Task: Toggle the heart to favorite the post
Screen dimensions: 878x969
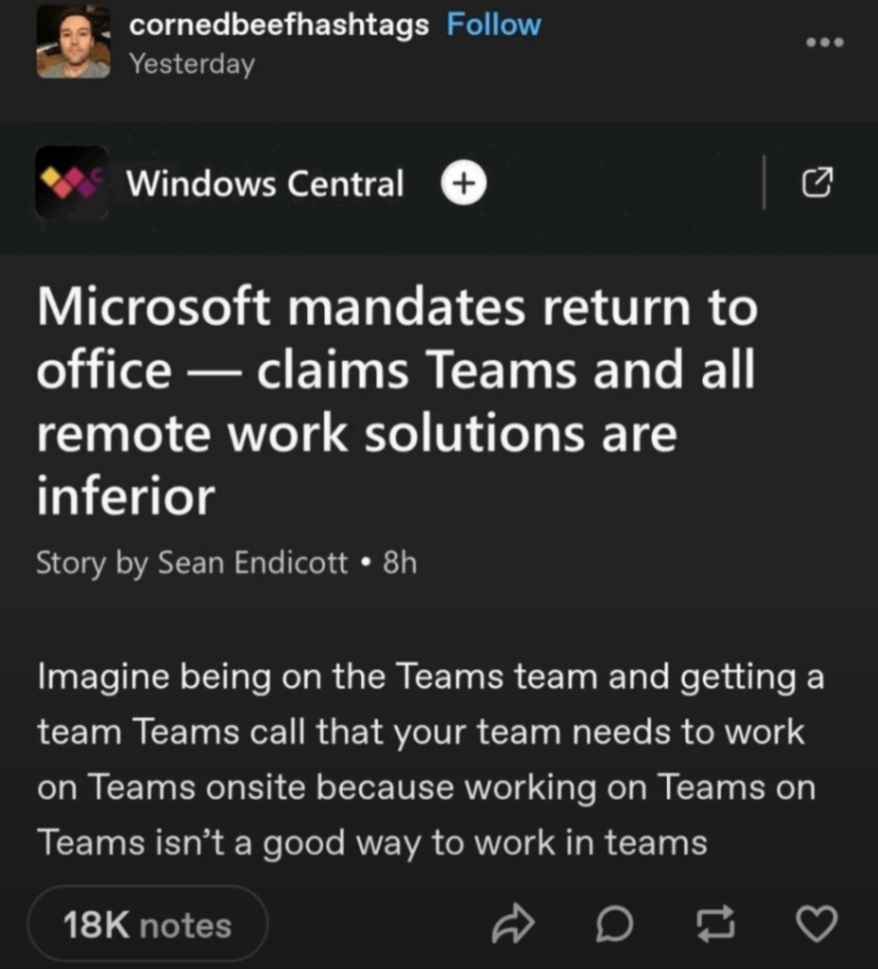Action: click(816, 924)
